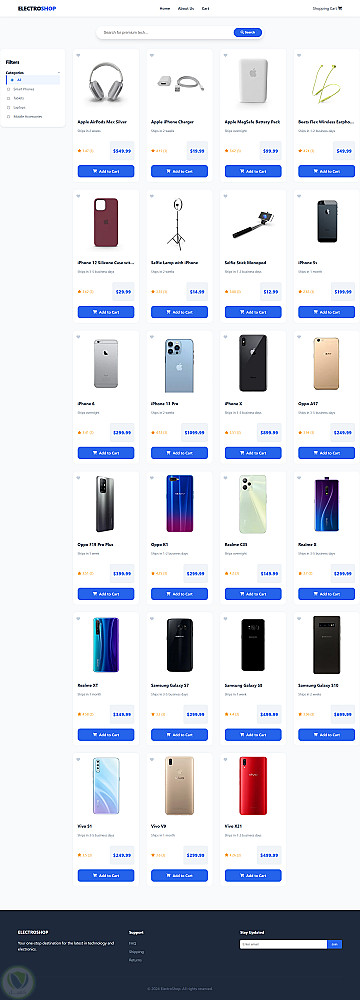Image resolution: width=360 pixels, height=1000 pixels.
Task: Select the Tablets category filter
Action: point(19,98)
